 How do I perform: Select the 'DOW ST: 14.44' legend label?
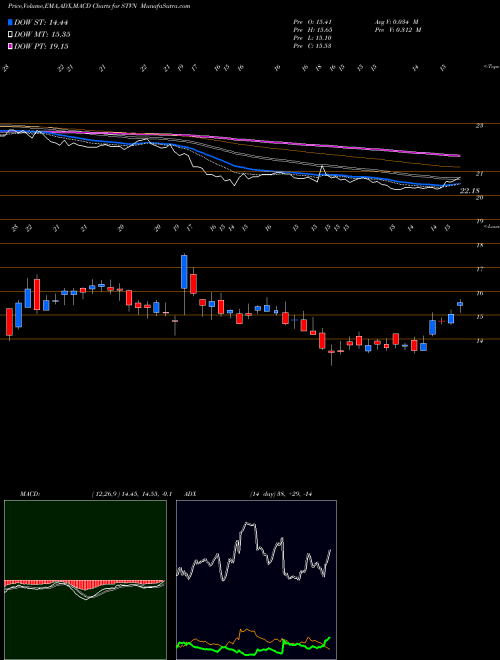pos(41,23)
